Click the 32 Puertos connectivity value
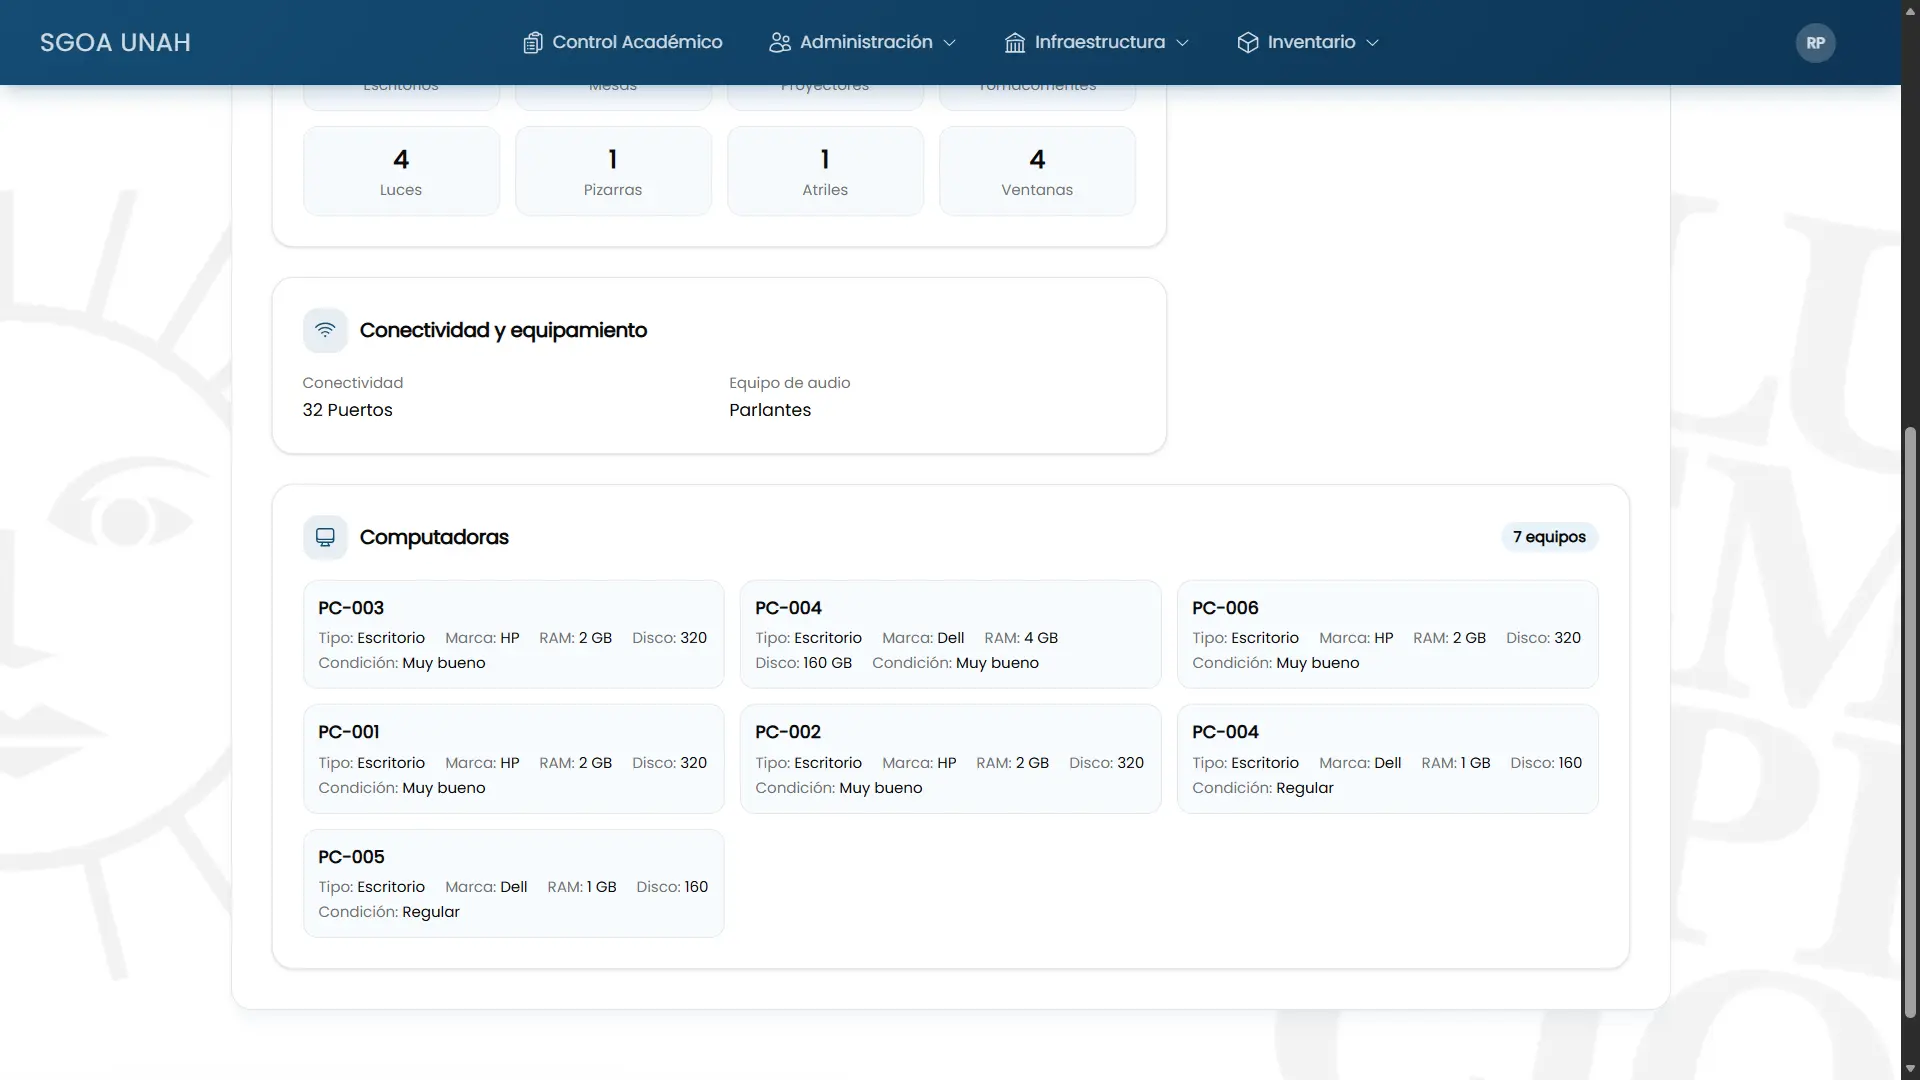Viewport: 1920px width, 1080px height. 348,410
